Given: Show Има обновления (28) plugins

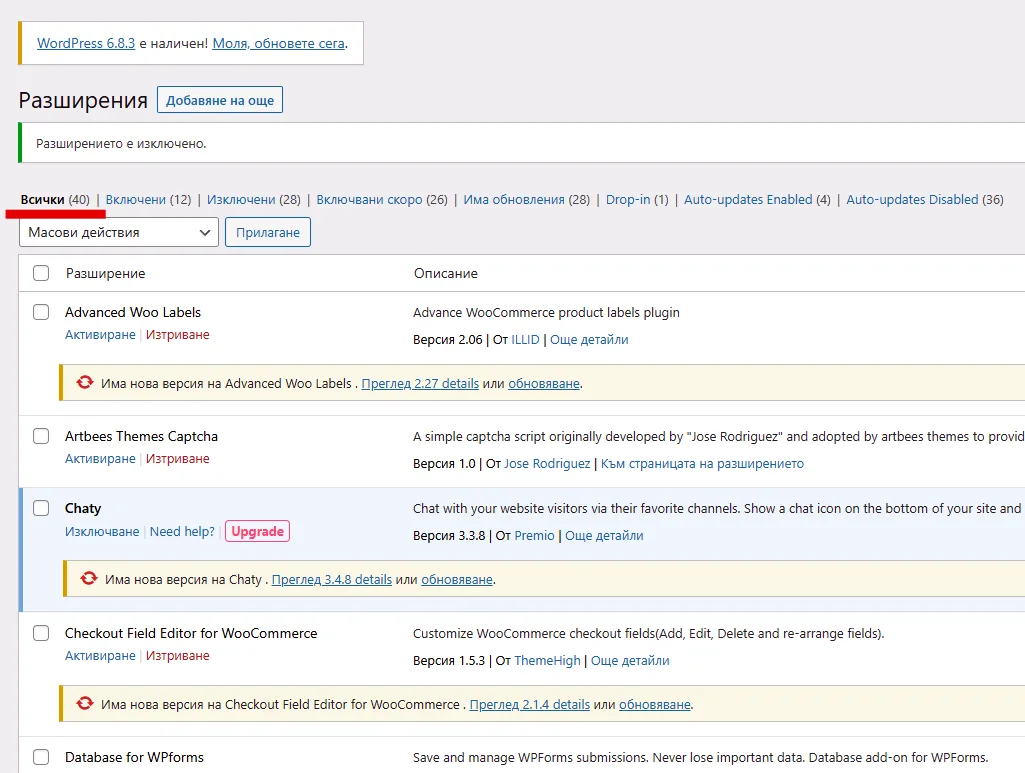Looking at the screenshot, I should tap(526, 199).
